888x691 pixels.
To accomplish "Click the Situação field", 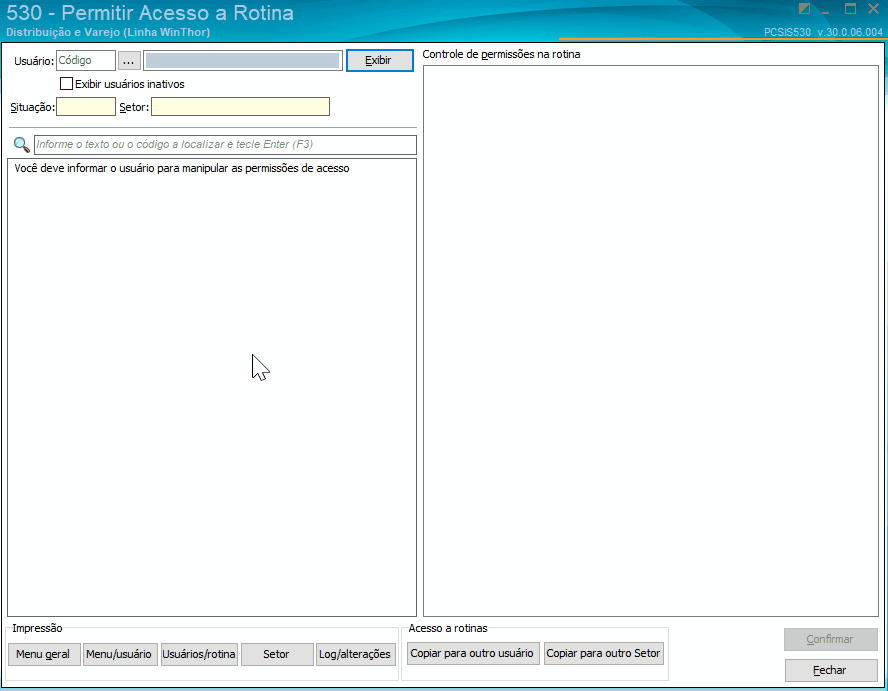I will 86,106.
